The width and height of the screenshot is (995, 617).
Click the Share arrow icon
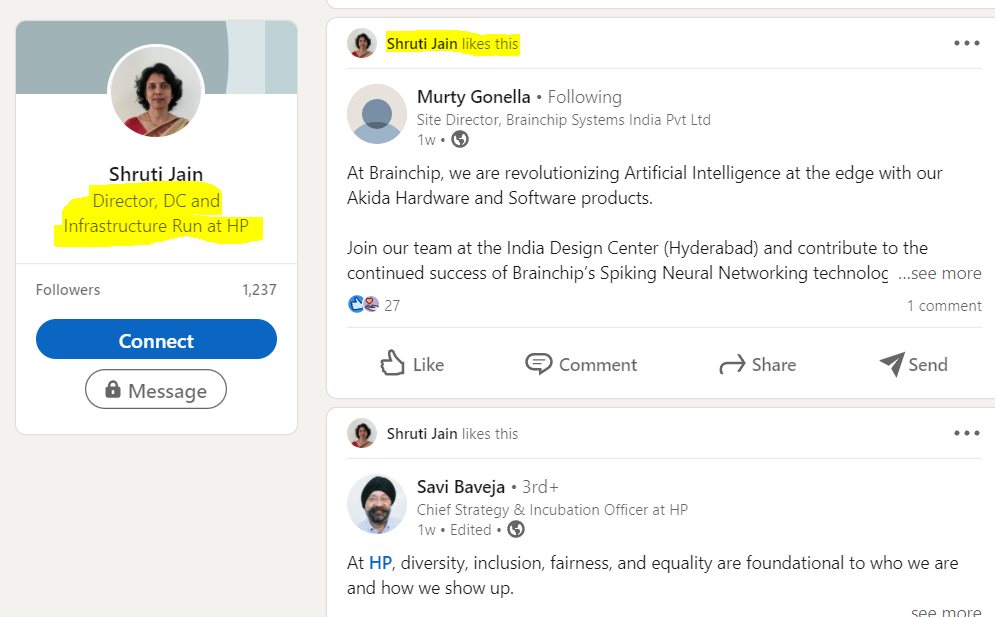732,365
